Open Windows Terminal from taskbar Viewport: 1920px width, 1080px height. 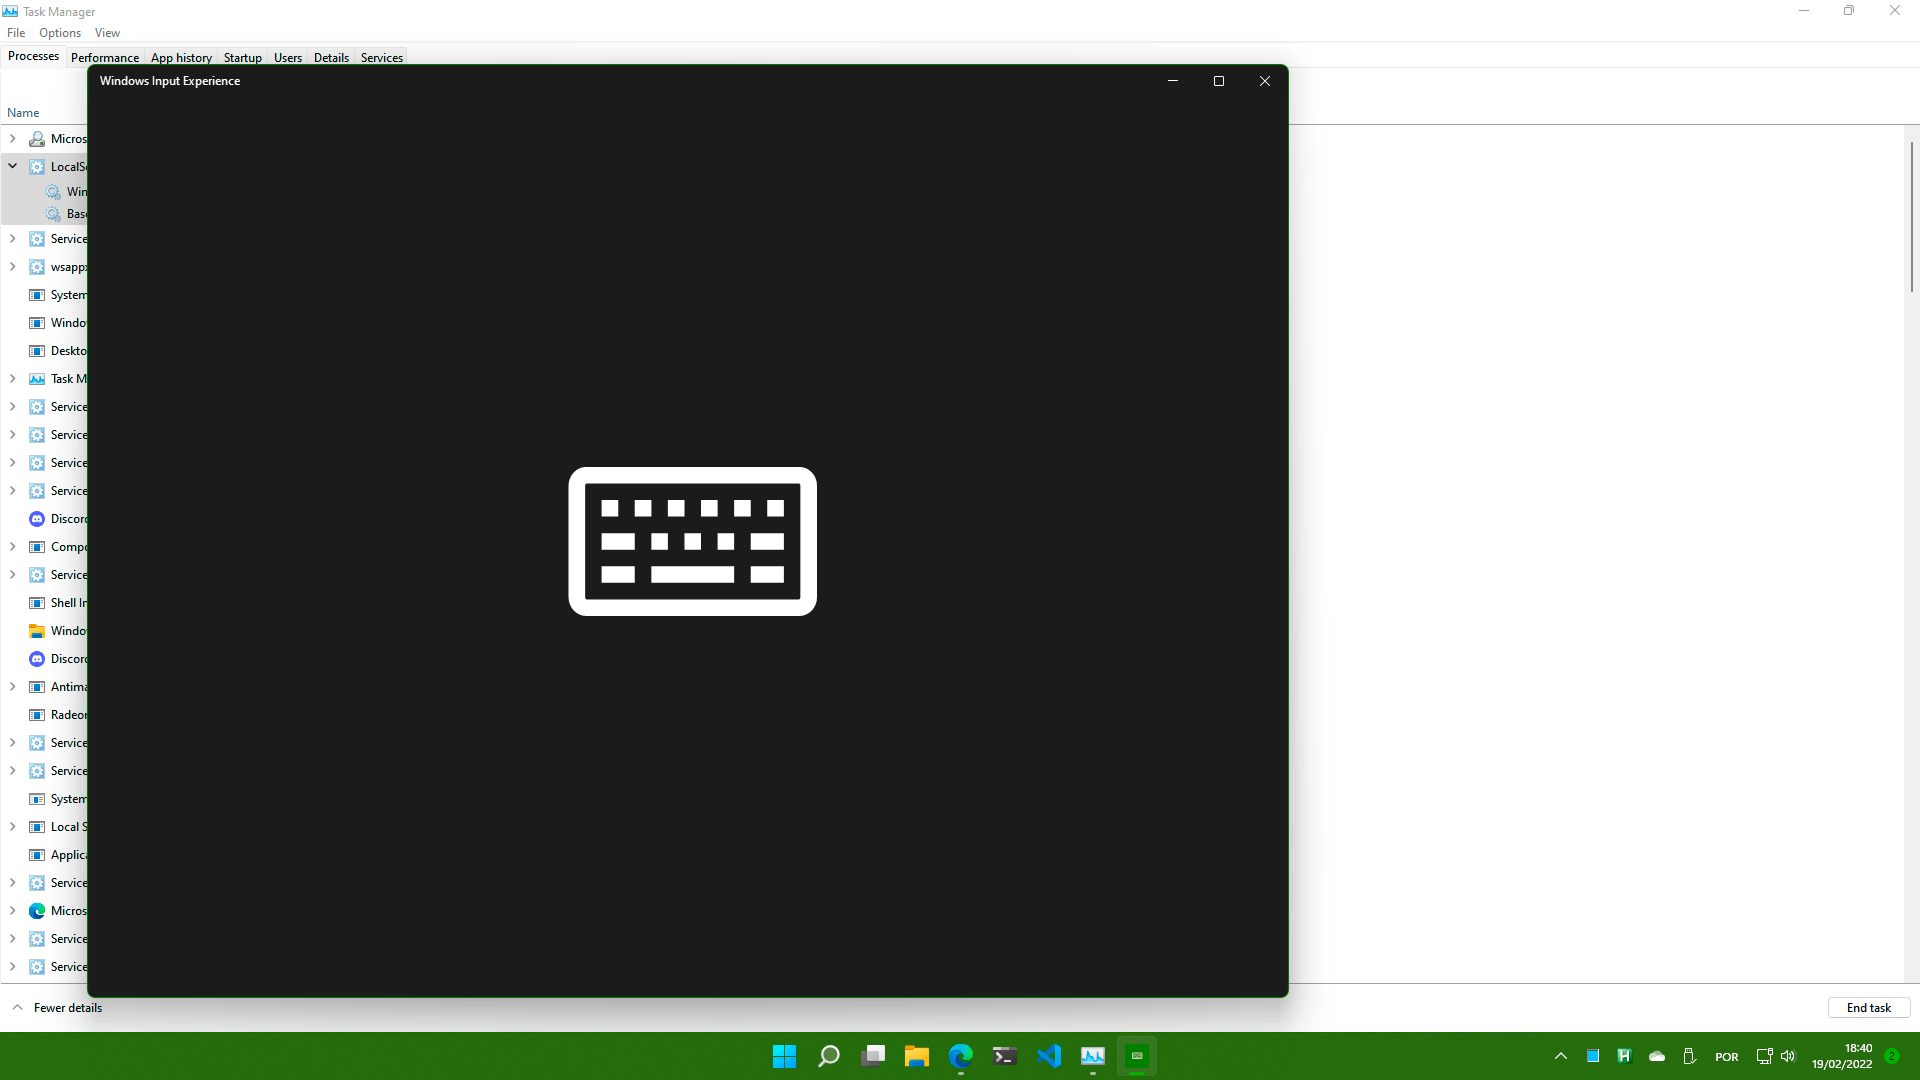[x=1005, y=1056]
